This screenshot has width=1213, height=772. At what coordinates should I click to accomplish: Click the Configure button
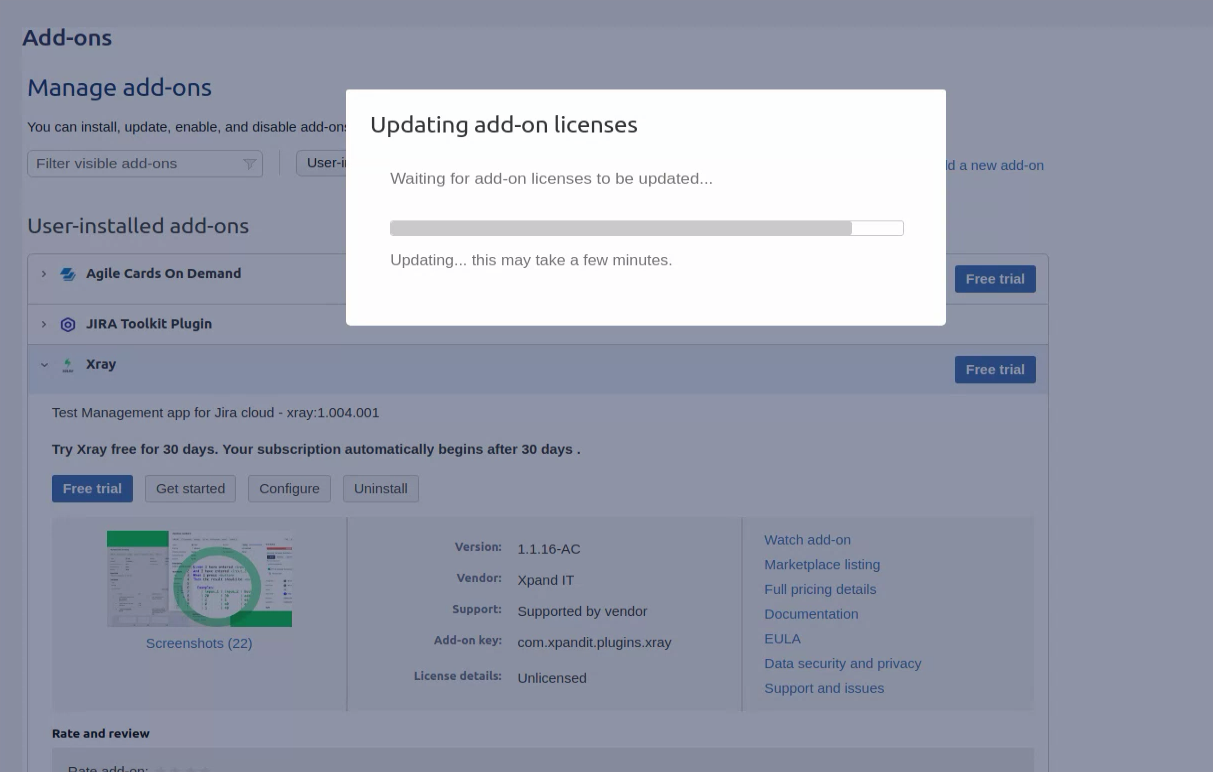click(x=289, y=488)
